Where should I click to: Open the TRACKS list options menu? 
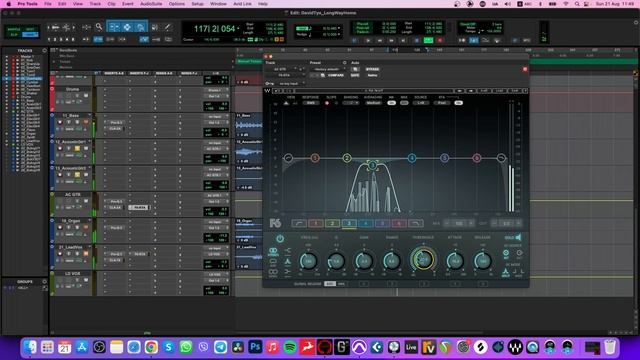pos(44,51)
